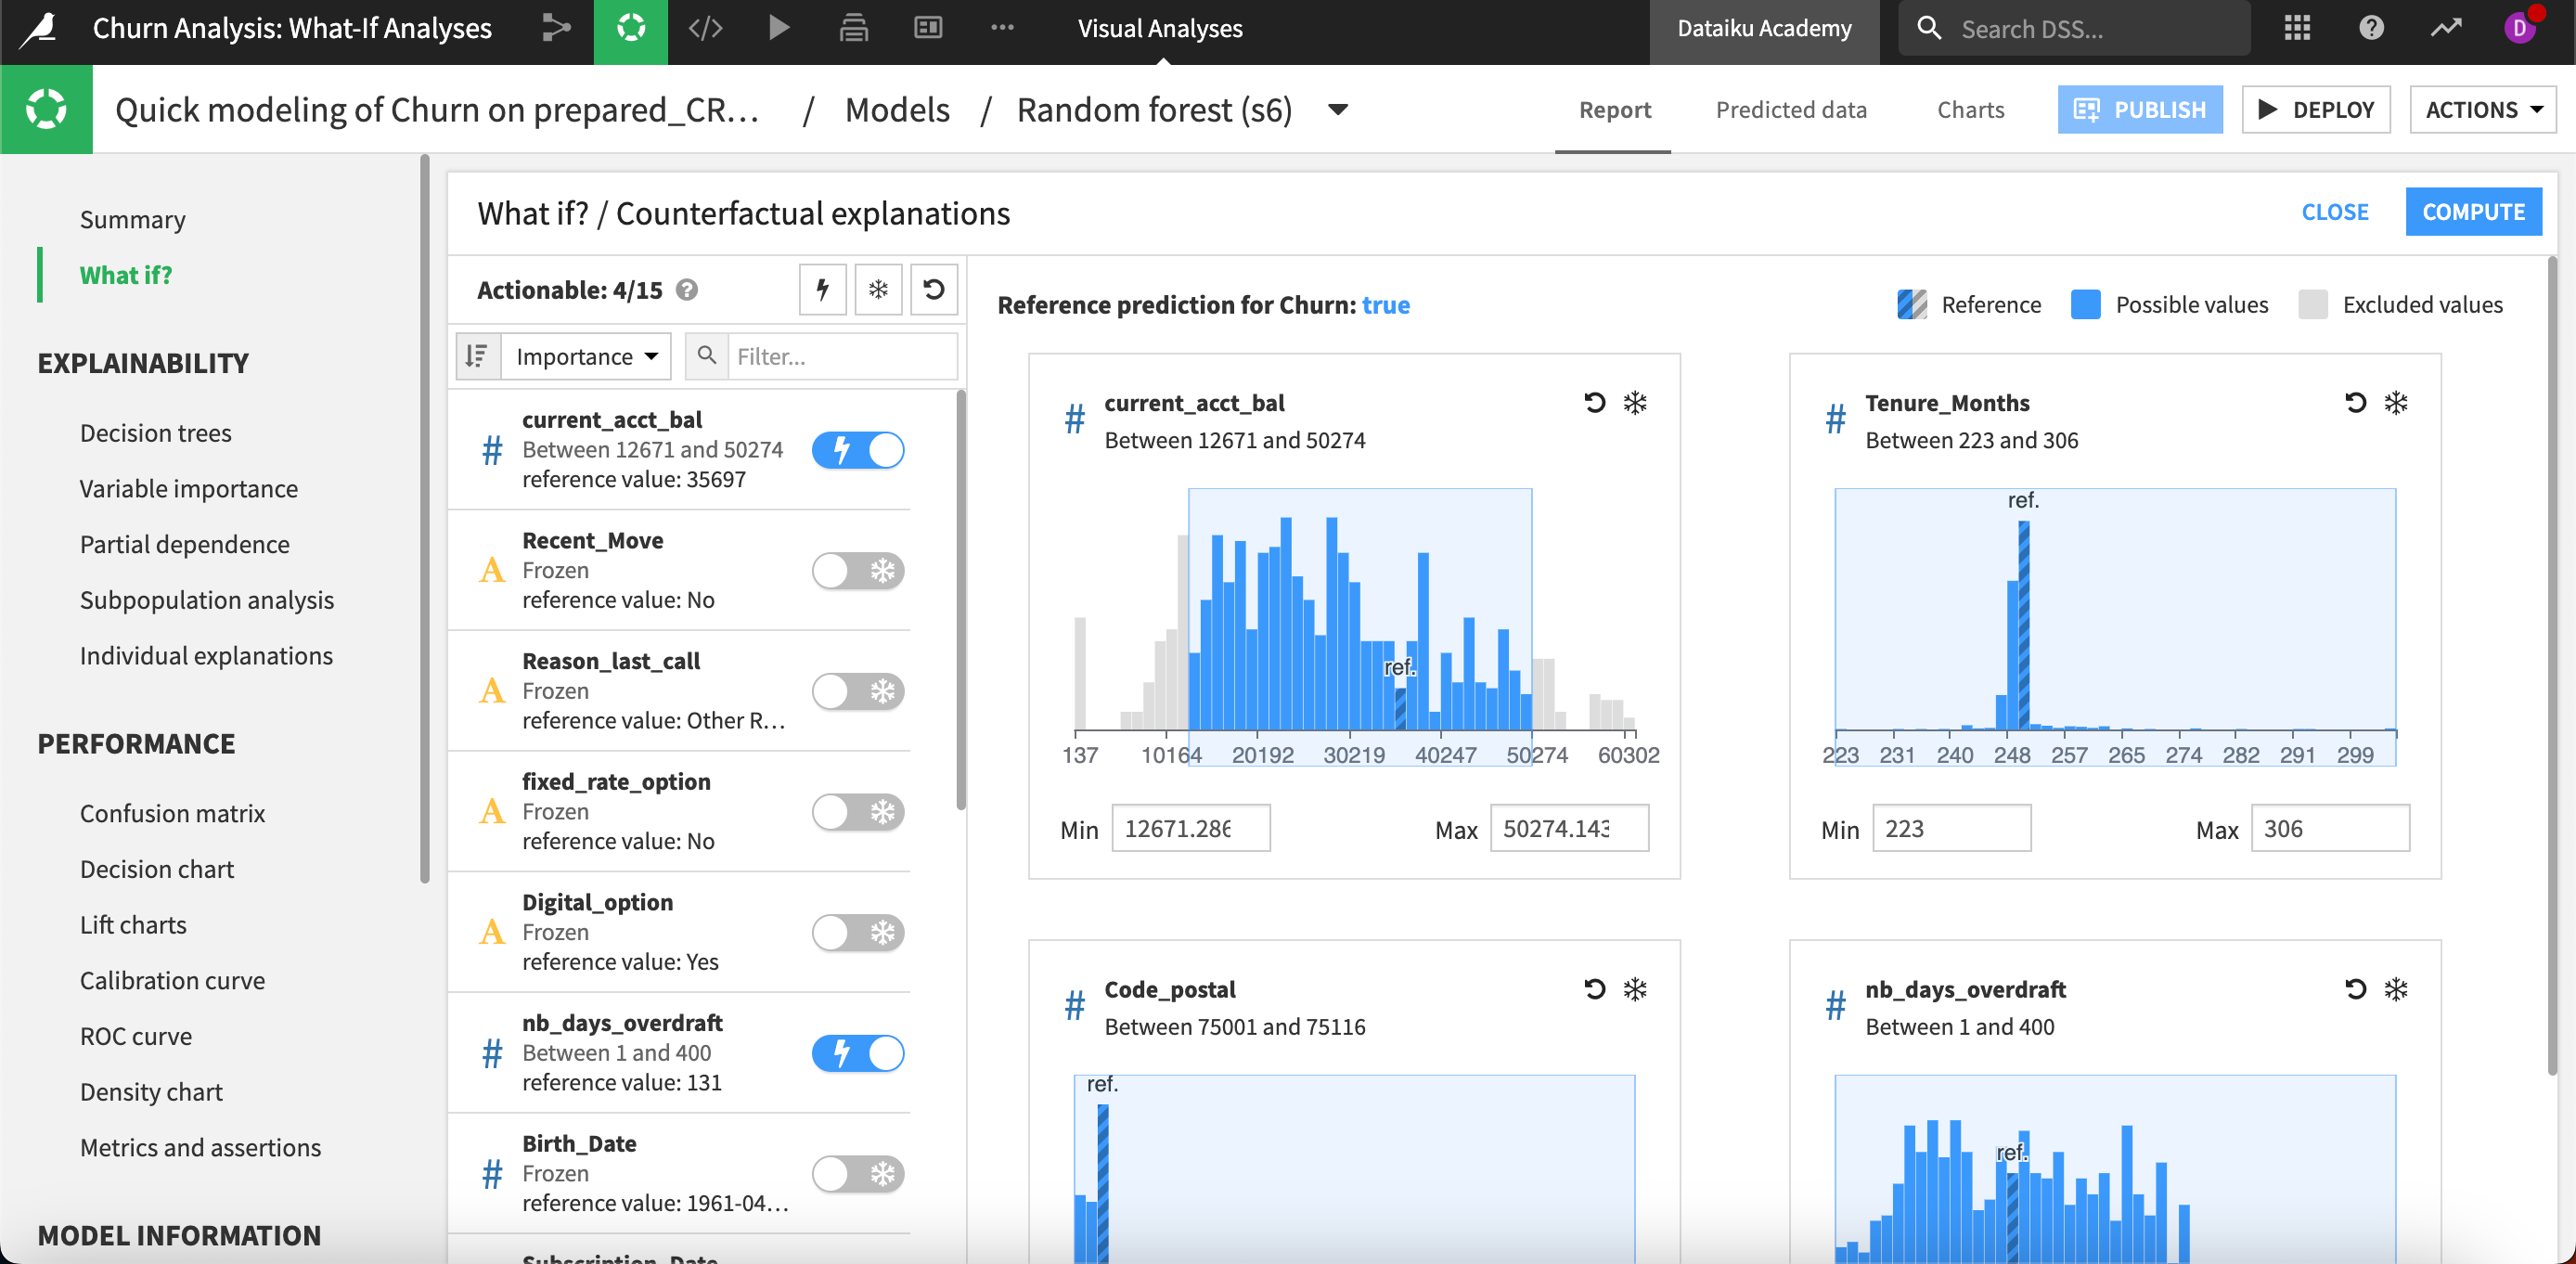Freeze Tenure_Months in its chart card
The width and height of the screenshot is (2576, 1264).
point(2396,402)
